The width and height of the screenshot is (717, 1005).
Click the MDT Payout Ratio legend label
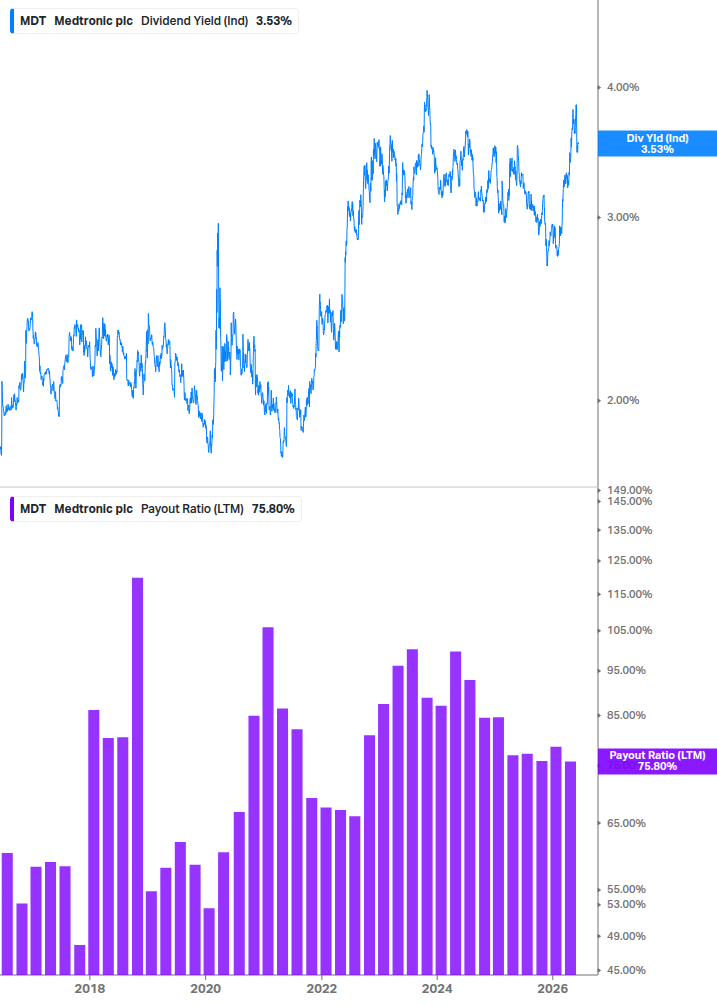tap(156, 509)
